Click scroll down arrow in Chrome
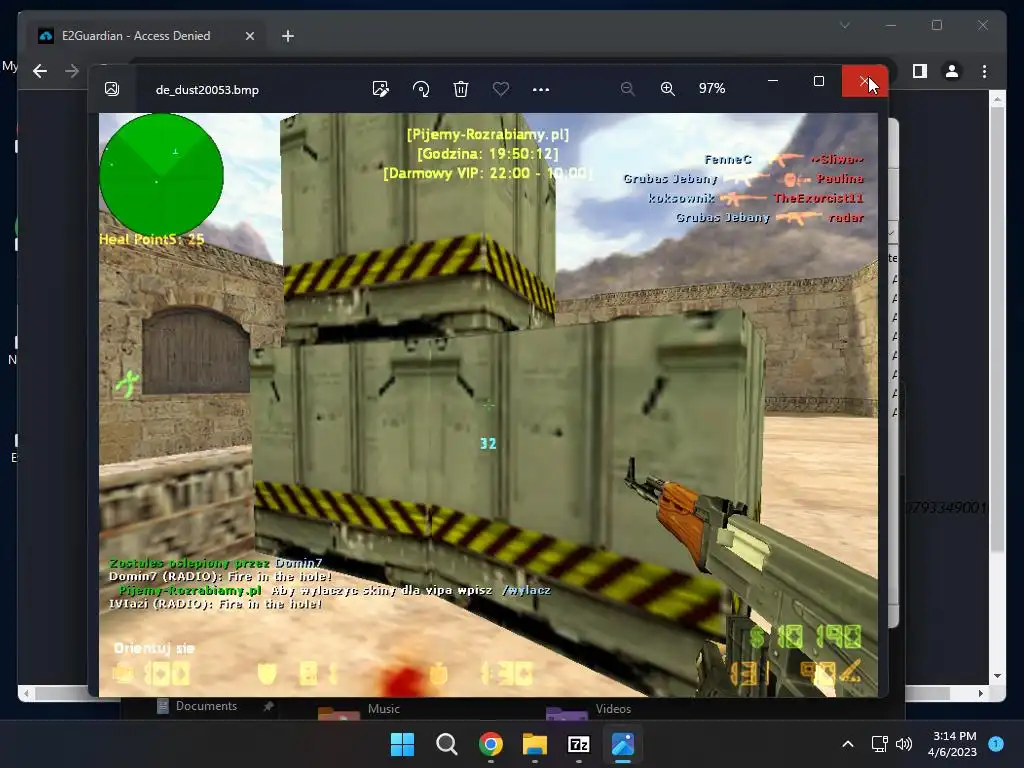The height and width of the screenshot is (768, 1024). [x=997, y=676]
